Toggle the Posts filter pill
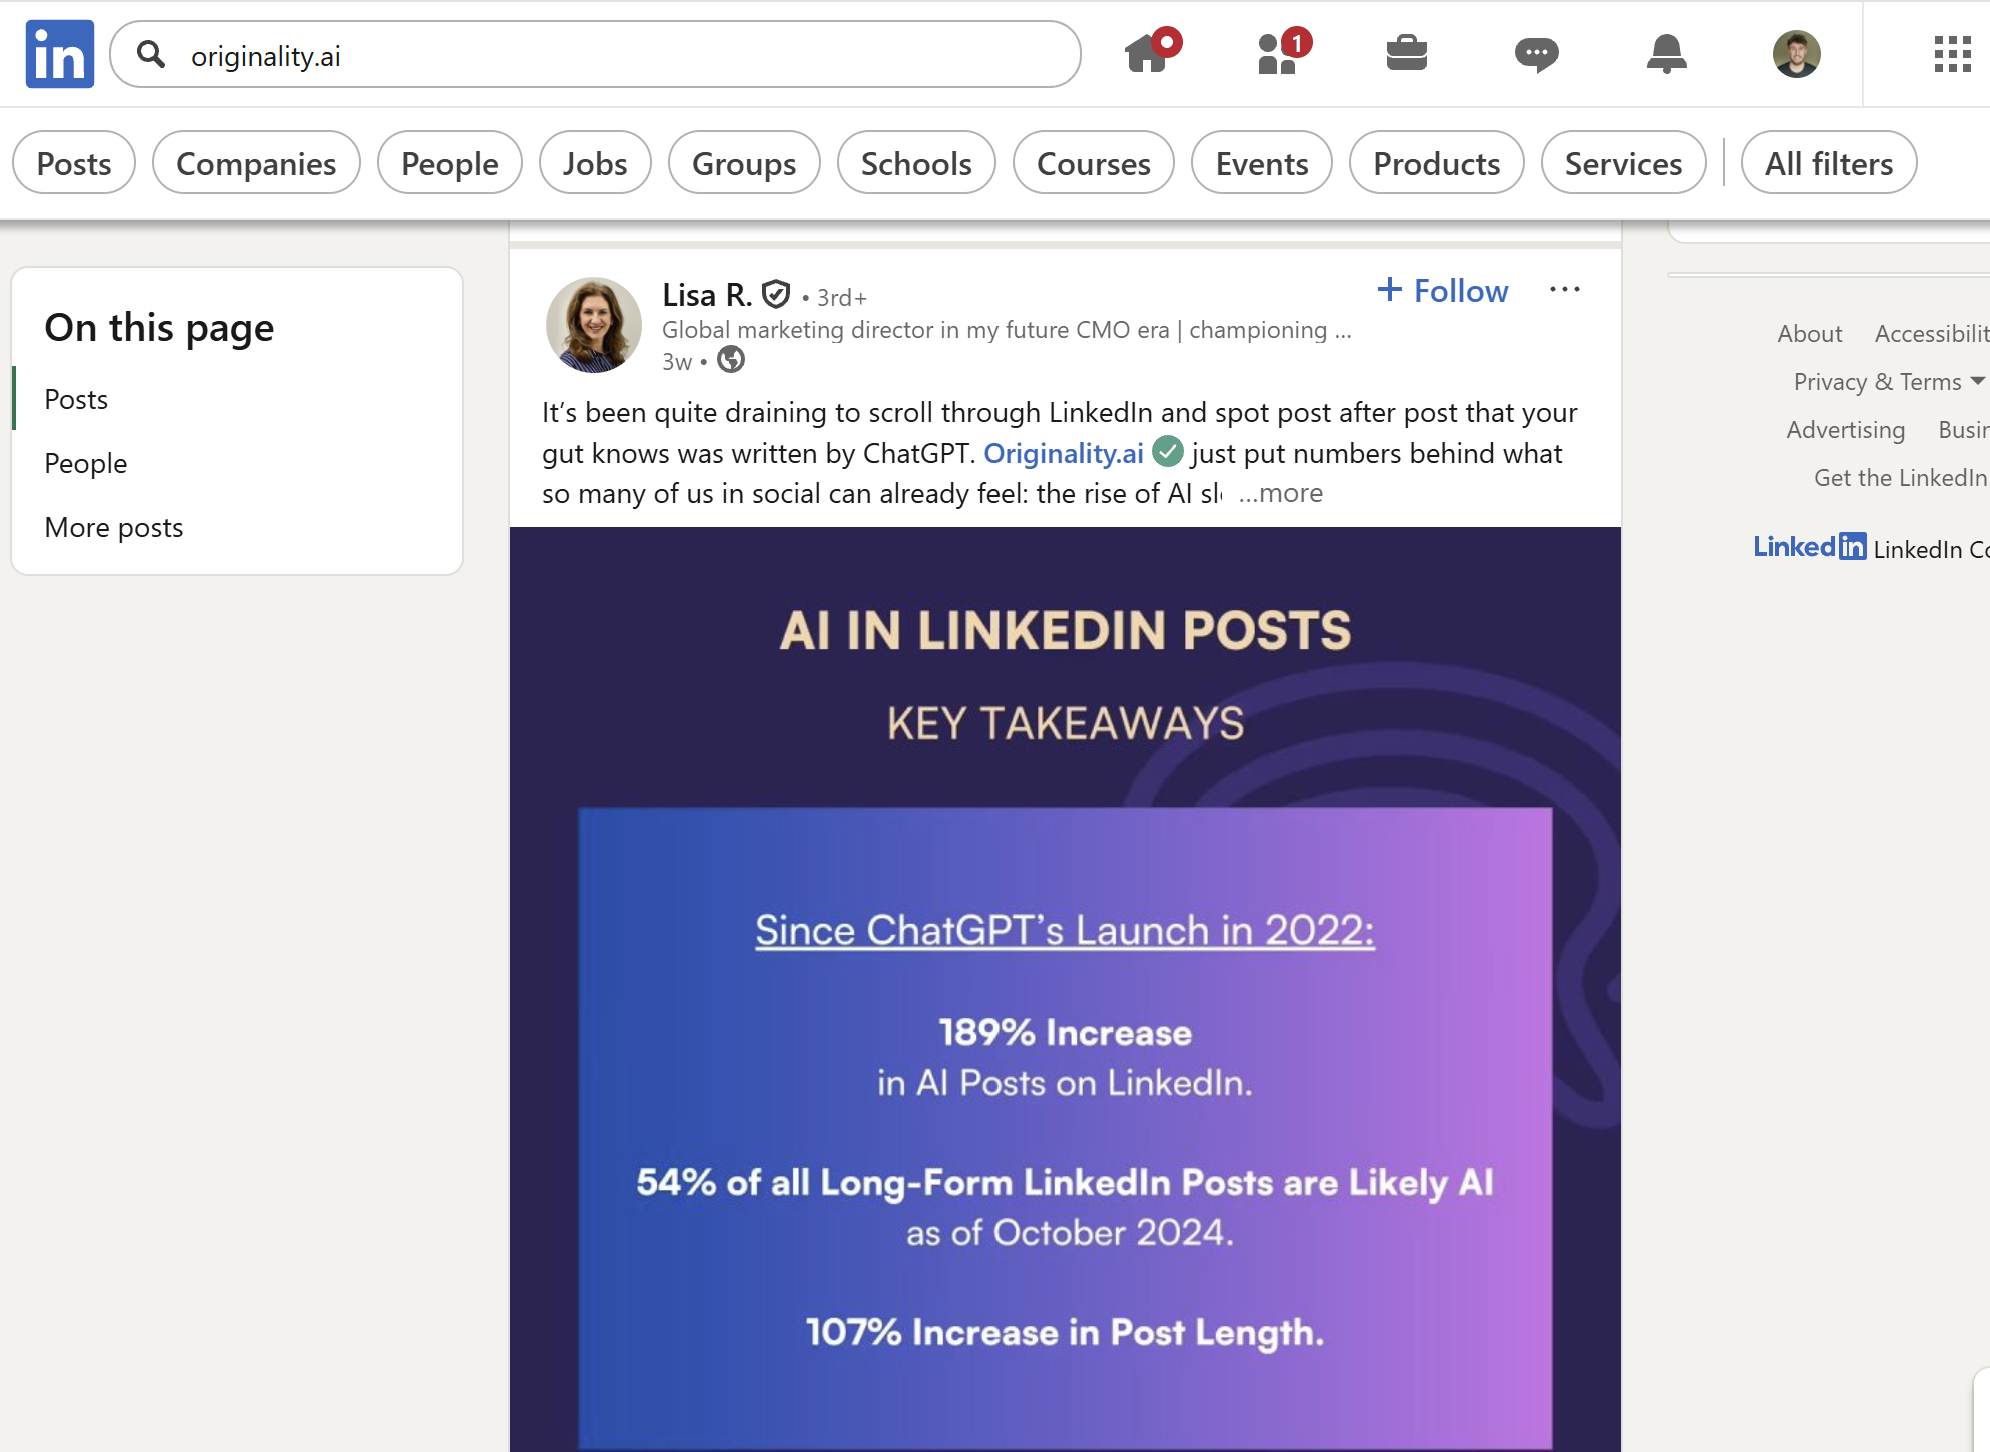The width and height of the screenshot is (1990, 1452). 74,163
